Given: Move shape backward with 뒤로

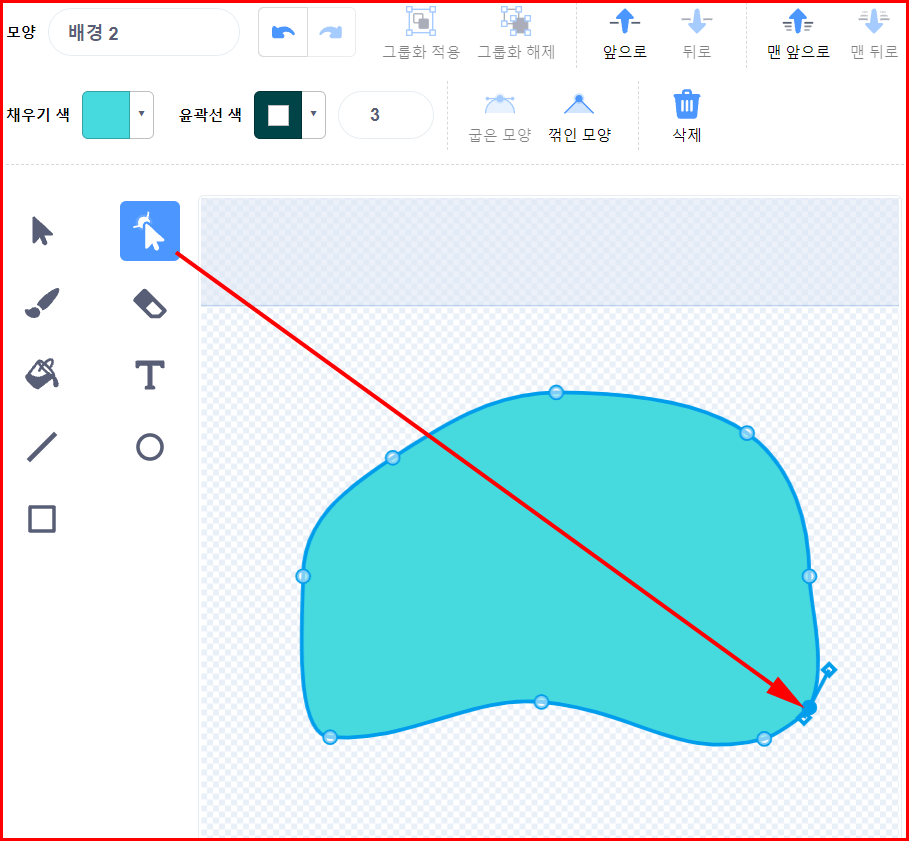Looking at the screenshot, I should (696, 34).
